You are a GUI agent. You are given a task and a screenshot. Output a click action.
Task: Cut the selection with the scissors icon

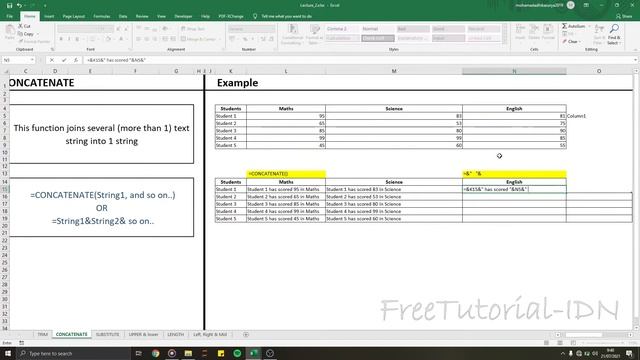pos(24,26)
